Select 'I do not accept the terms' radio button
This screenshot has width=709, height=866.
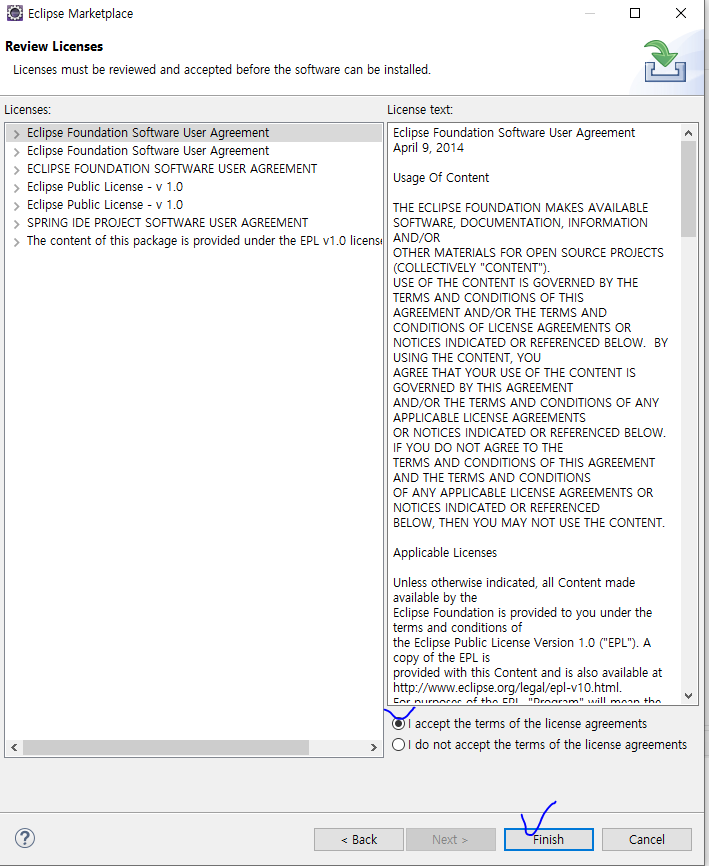pyautogui.click(x=398, y=744)
